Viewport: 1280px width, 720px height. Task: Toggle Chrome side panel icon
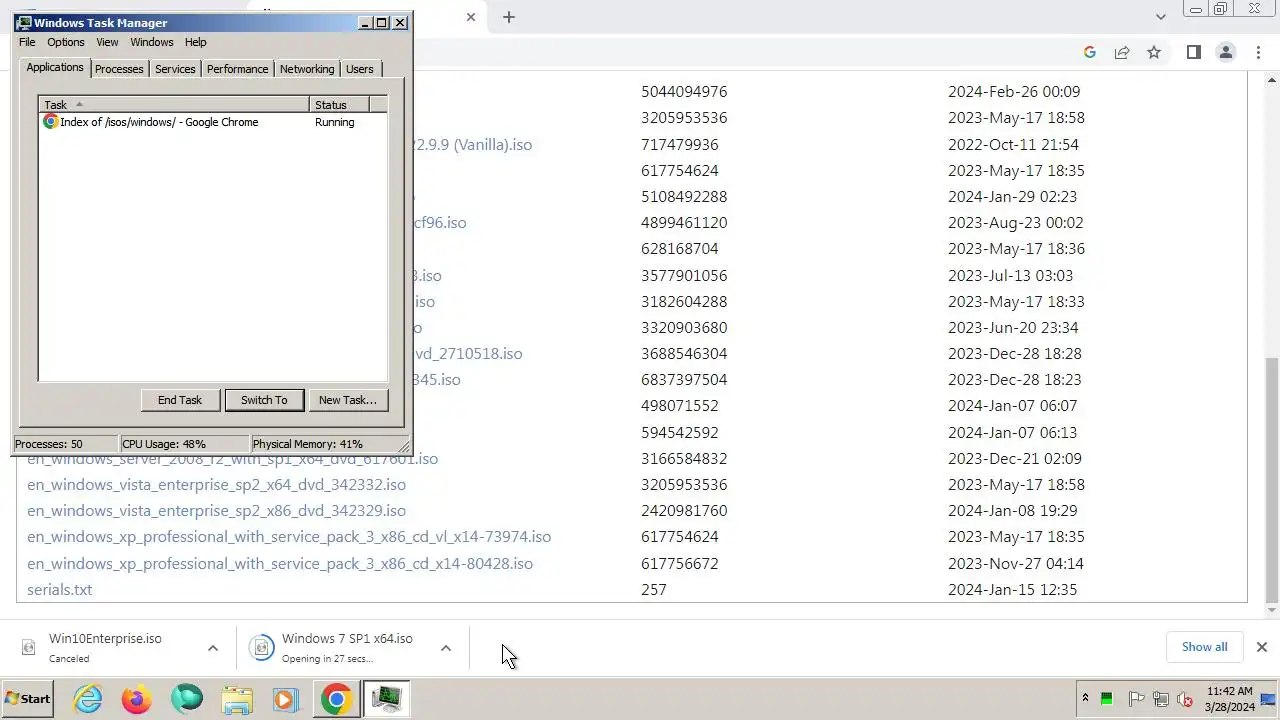point(1193,52)
